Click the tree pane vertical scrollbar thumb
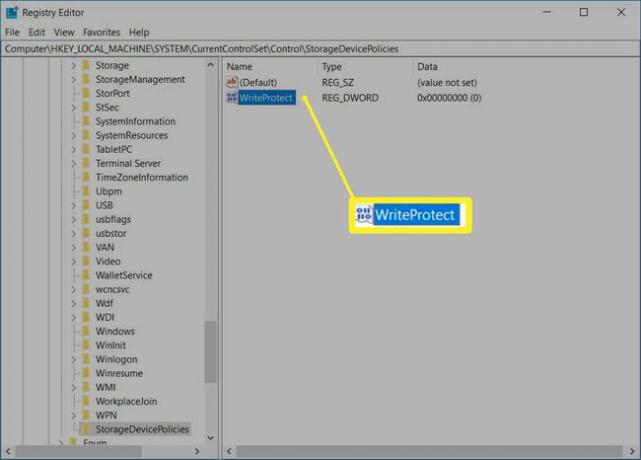This screenshot has width=641, height=460. [210, 352]
